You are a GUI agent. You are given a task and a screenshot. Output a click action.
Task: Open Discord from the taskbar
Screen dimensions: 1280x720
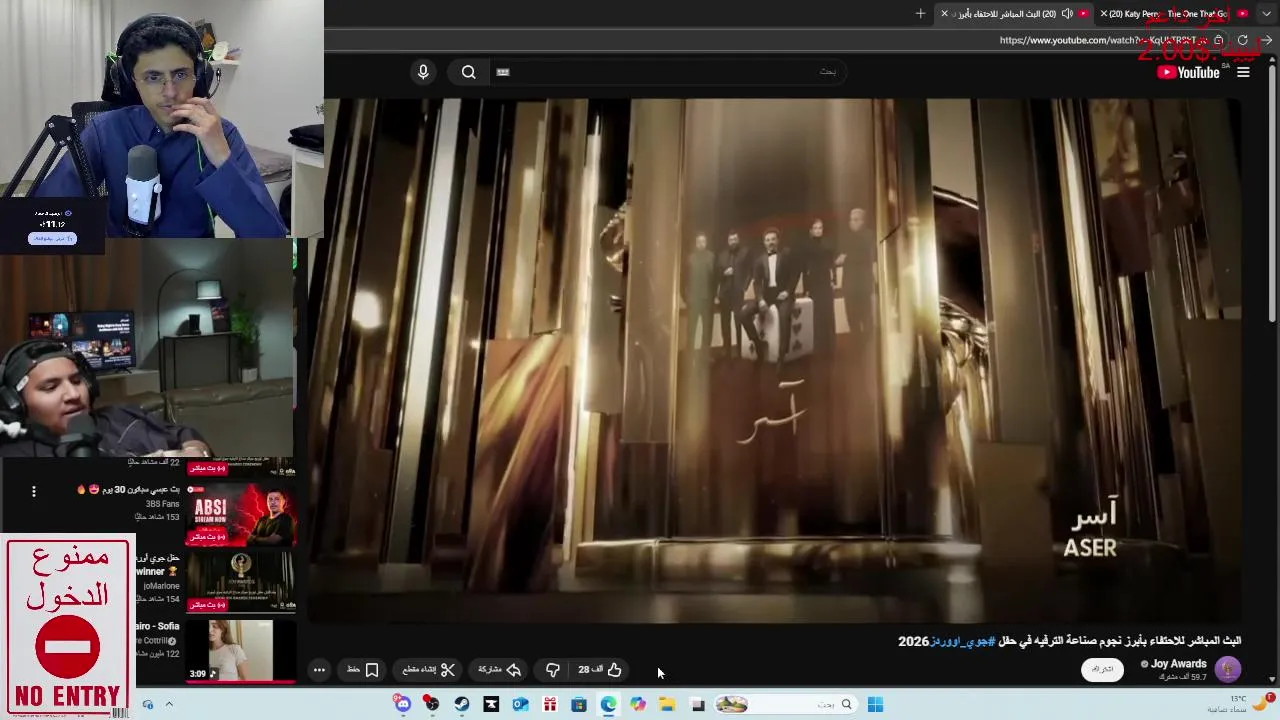402,705
